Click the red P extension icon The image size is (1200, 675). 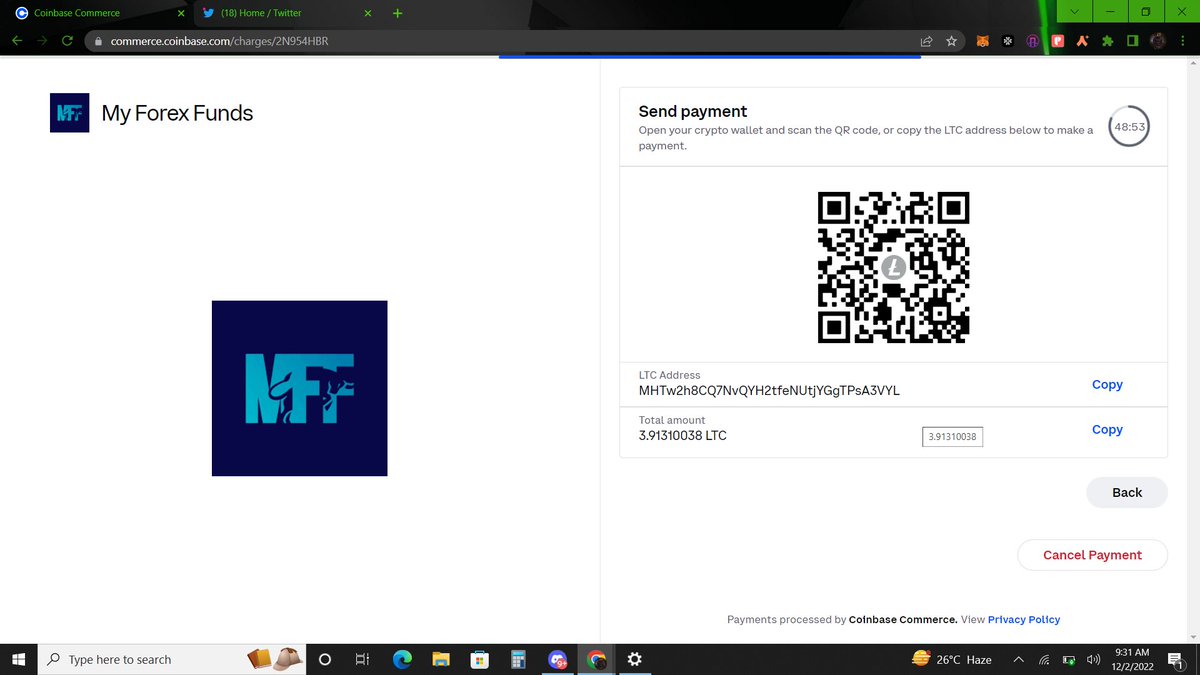(x=1057, y=41)
